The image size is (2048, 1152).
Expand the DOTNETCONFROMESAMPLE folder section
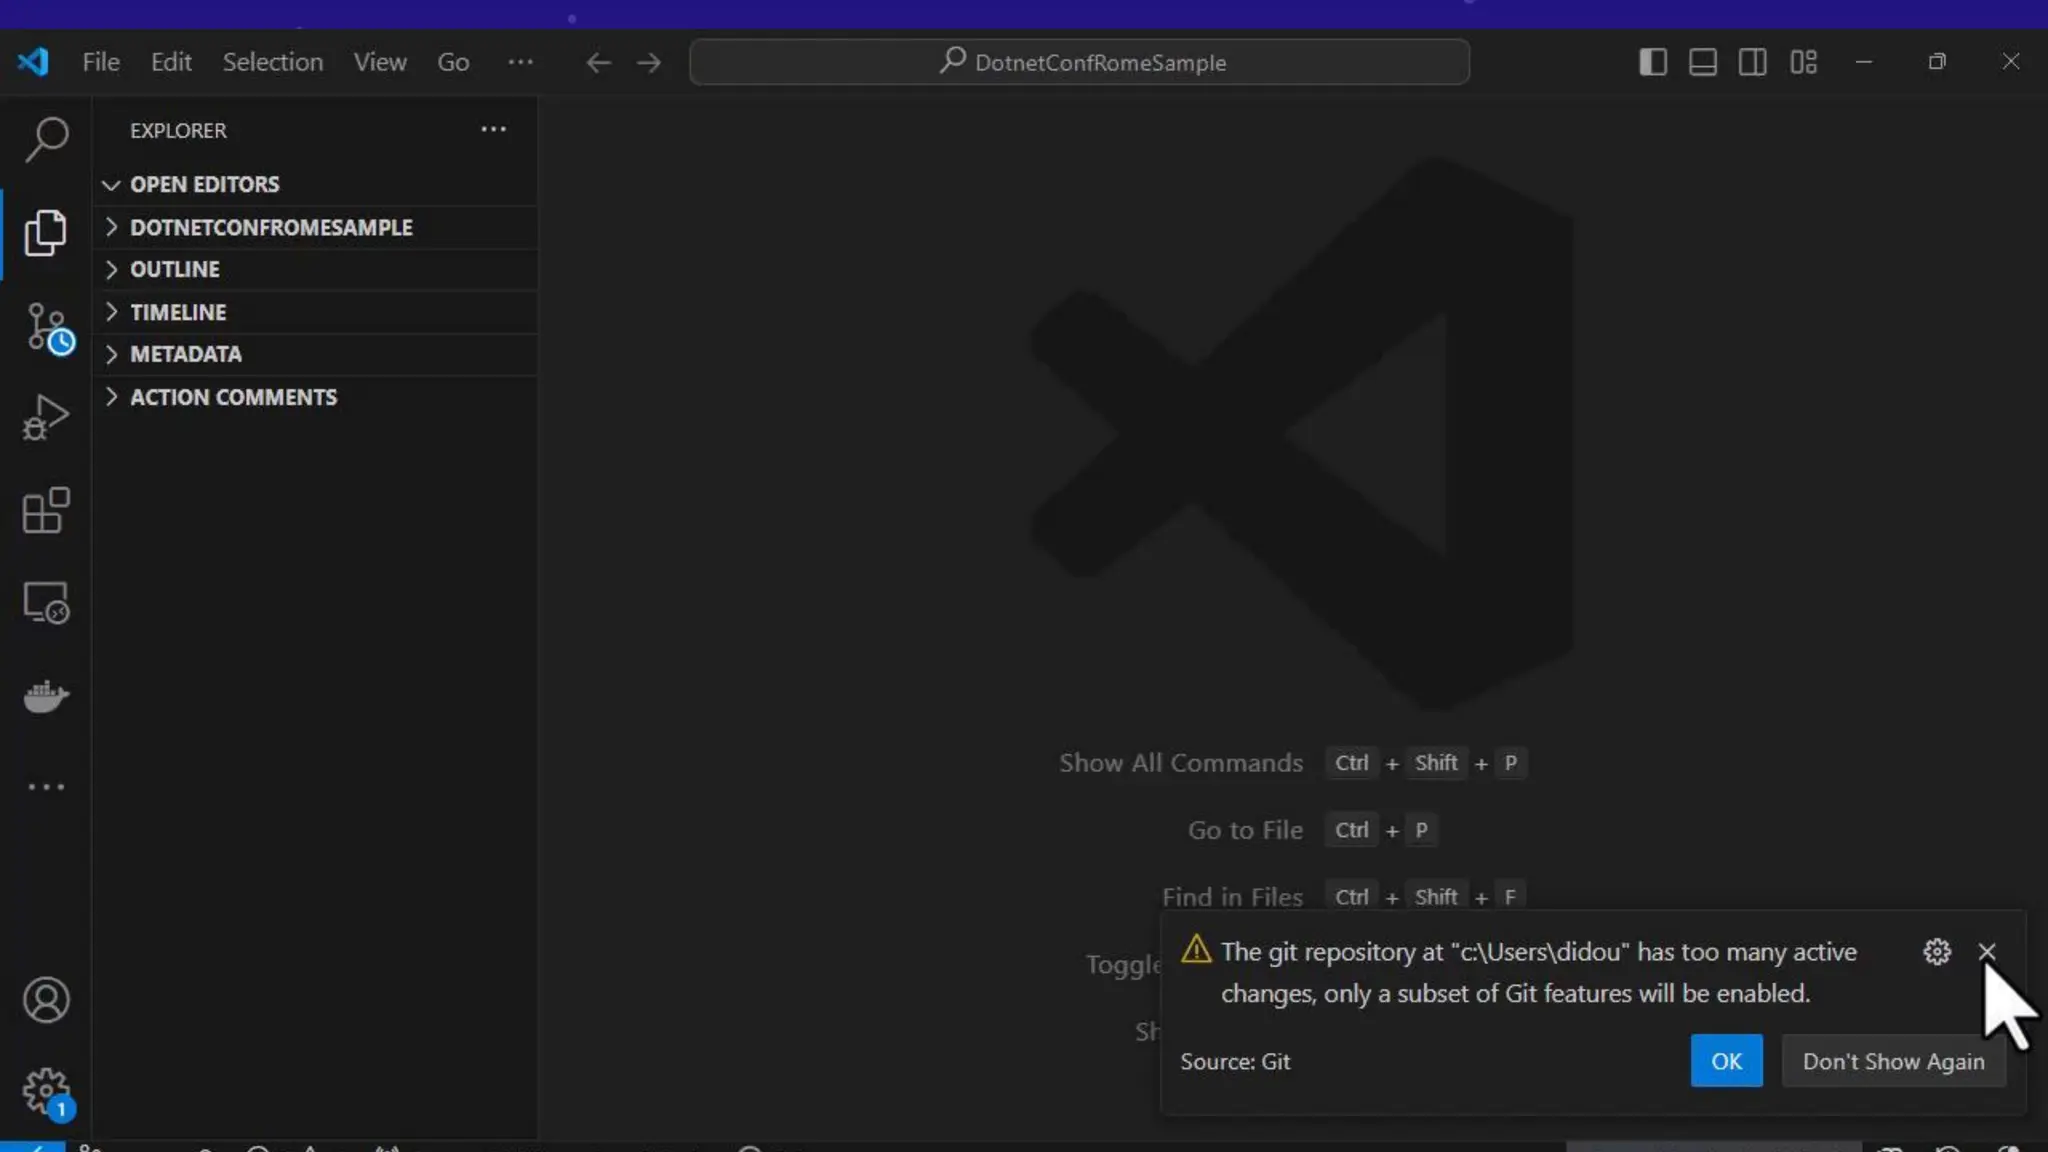270,227
